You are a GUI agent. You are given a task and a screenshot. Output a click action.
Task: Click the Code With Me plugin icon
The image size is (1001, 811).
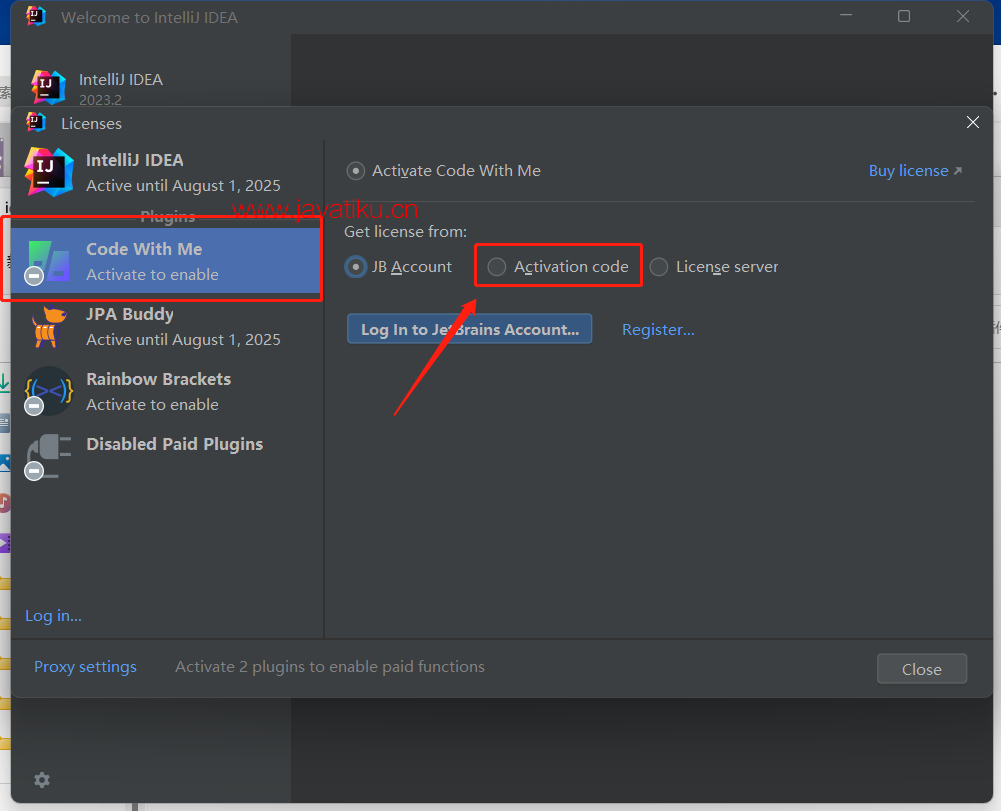click(x=48, y=261)
